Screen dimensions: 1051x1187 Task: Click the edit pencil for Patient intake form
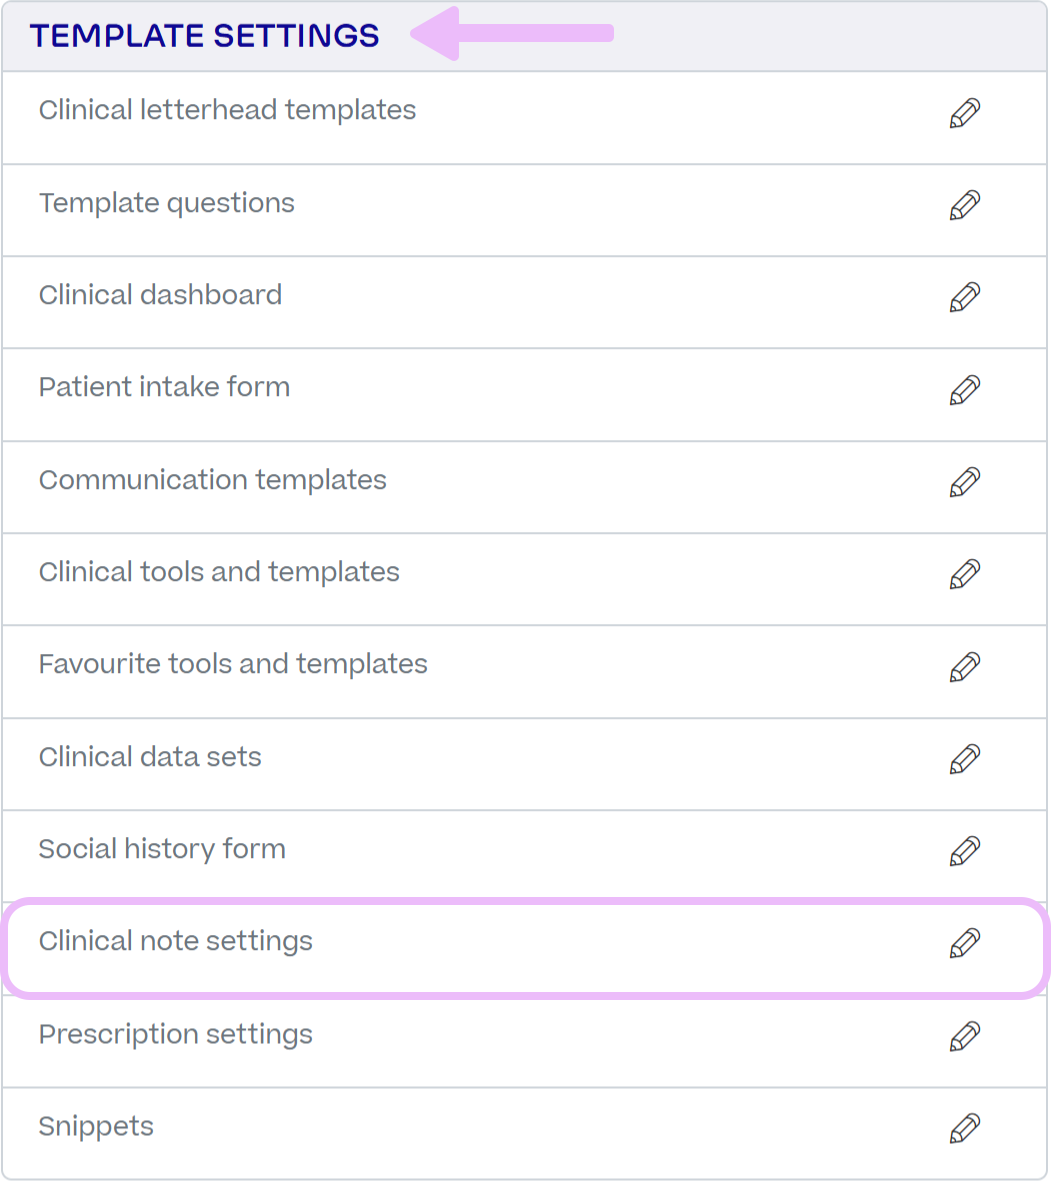(x=965, y=390)
